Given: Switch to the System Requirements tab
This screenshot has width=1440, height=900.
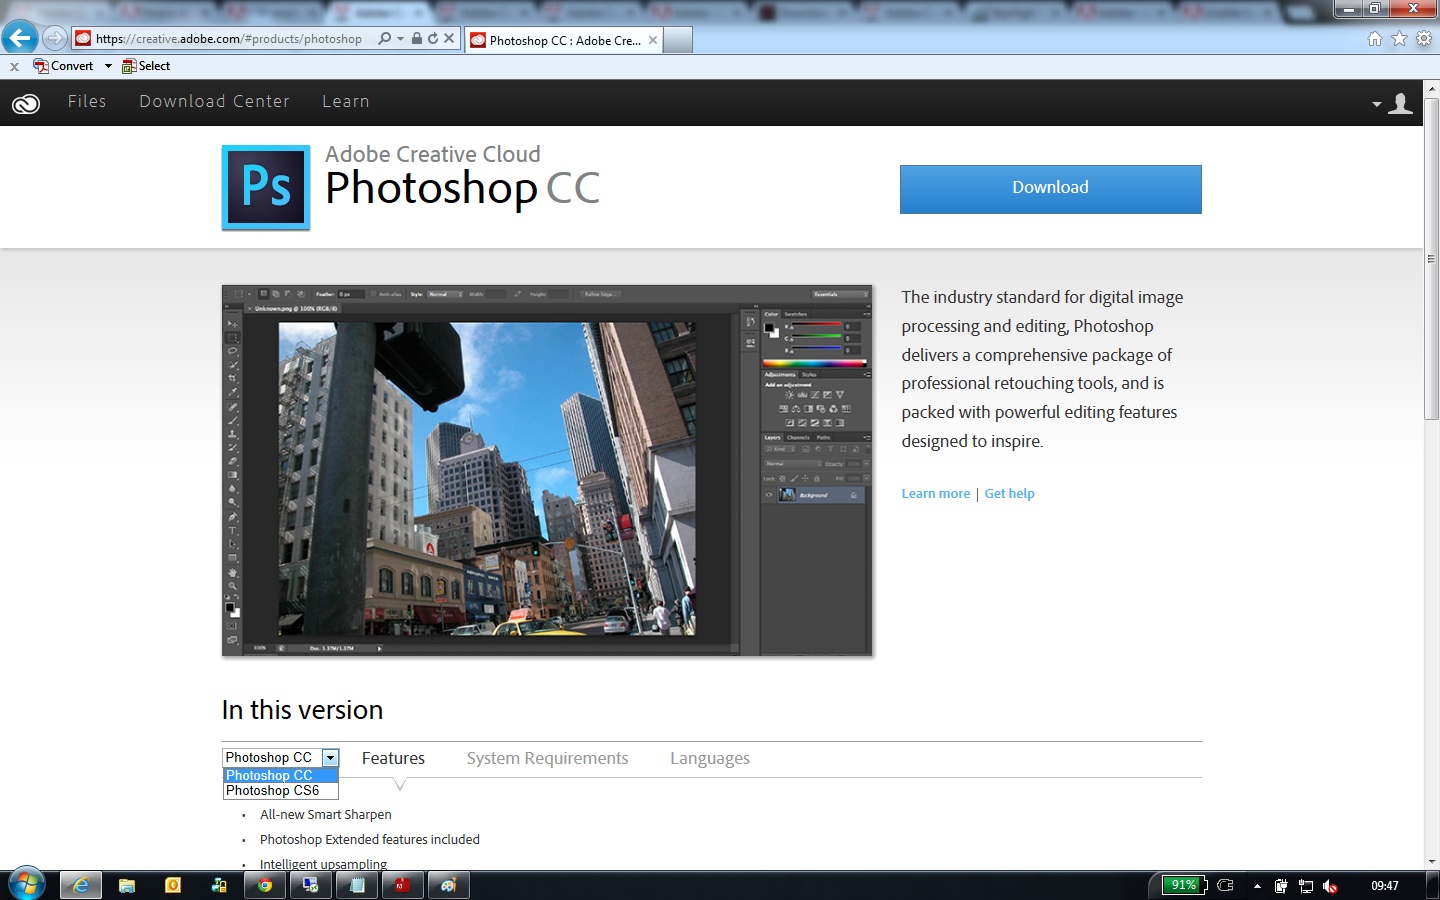Looking at the screenshot, I should tap(547, 758).
